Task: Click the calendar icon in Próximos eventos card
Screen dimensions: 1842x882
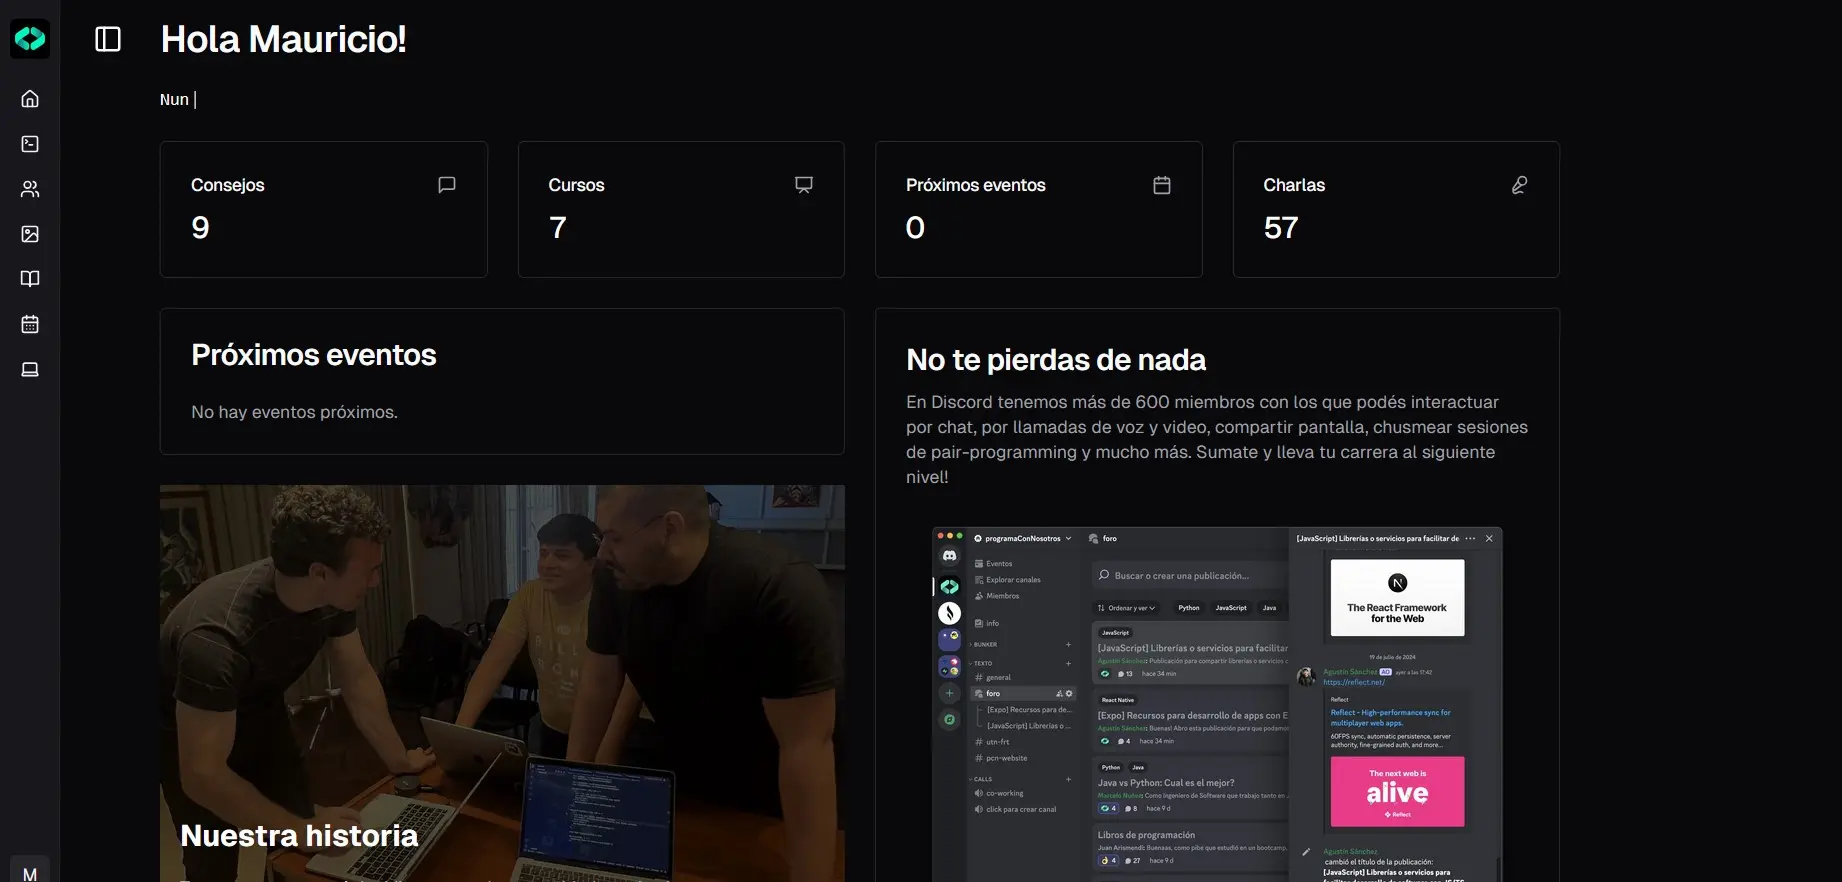Action: pyautogui.click(x=1162, y=185)
